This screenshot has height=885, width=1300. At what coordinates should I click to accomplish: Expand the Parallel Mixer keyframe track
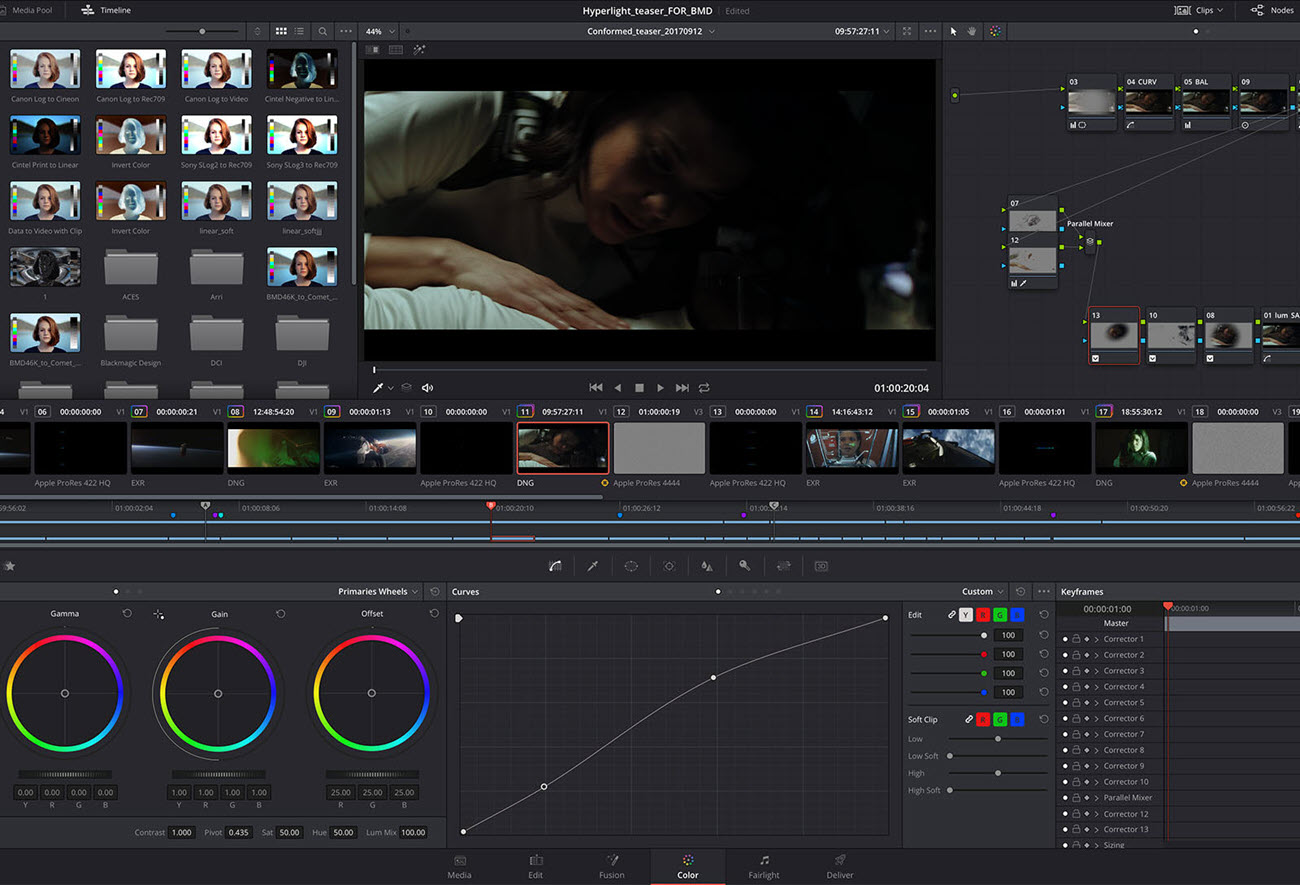[x=1096, y=798]
